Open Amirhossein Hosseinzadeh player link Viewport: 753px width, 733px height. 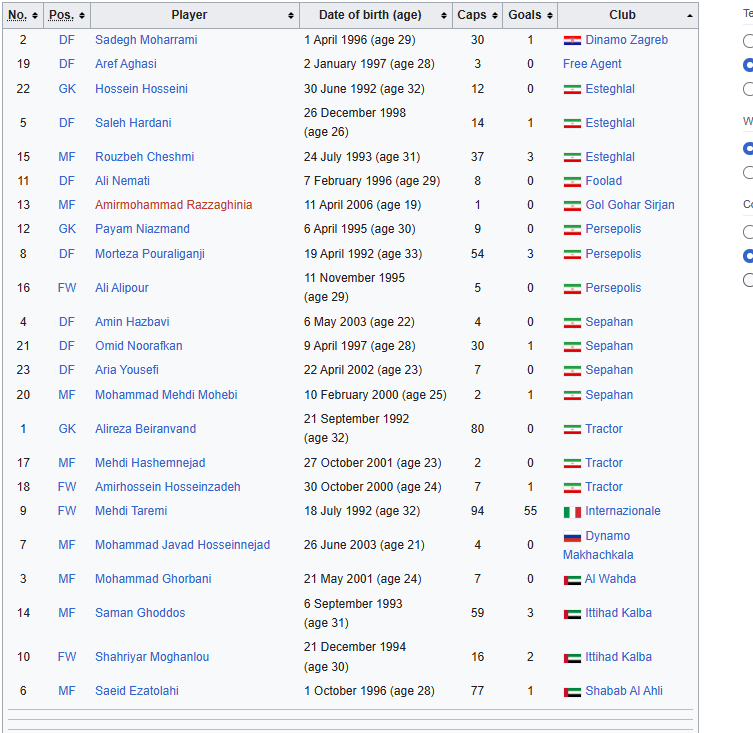(168, 487)
